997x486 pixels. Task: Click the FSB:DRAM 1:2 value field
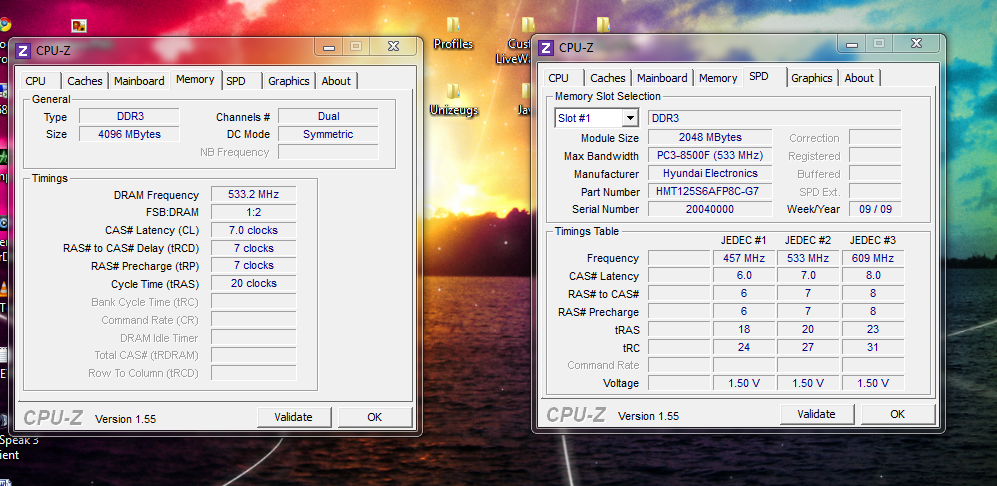254,212
